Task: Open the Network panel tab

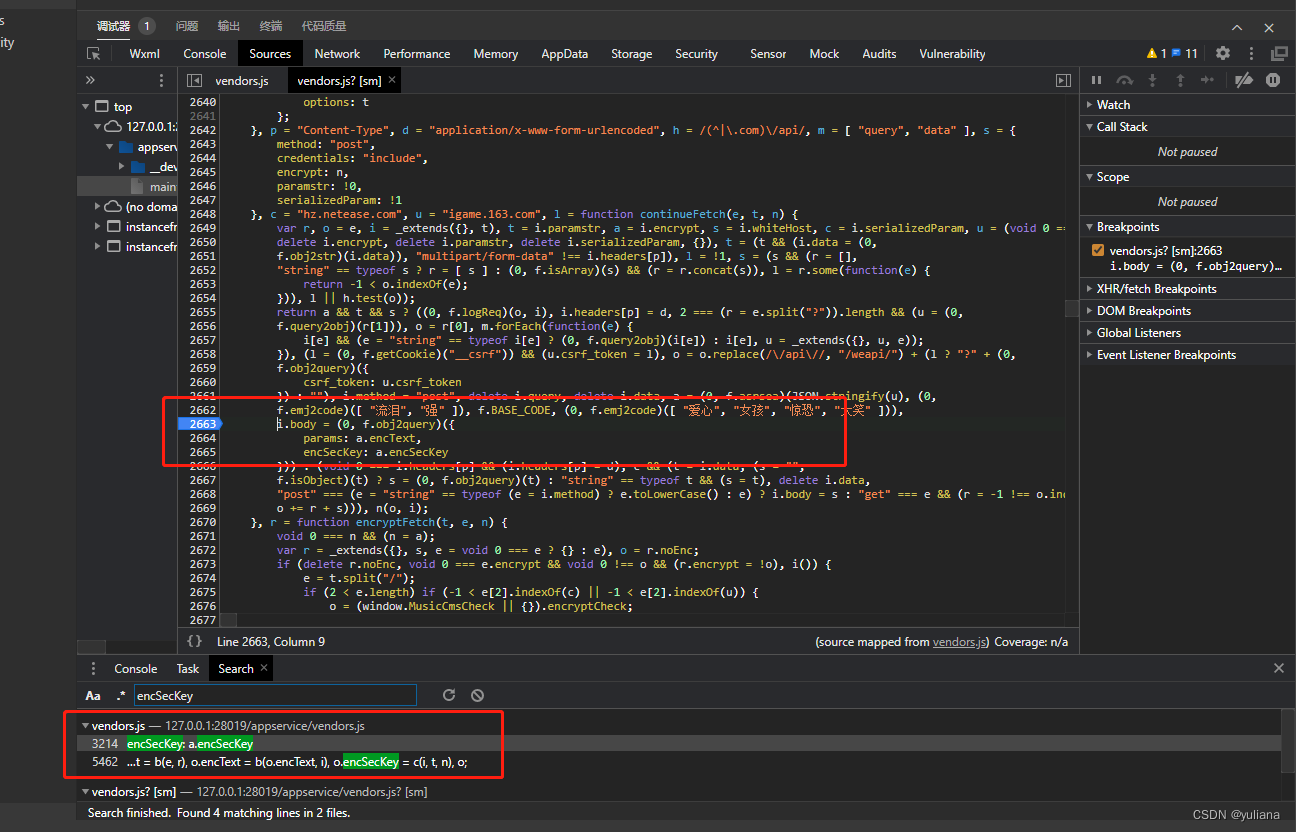Action: (x=337, y=54)
